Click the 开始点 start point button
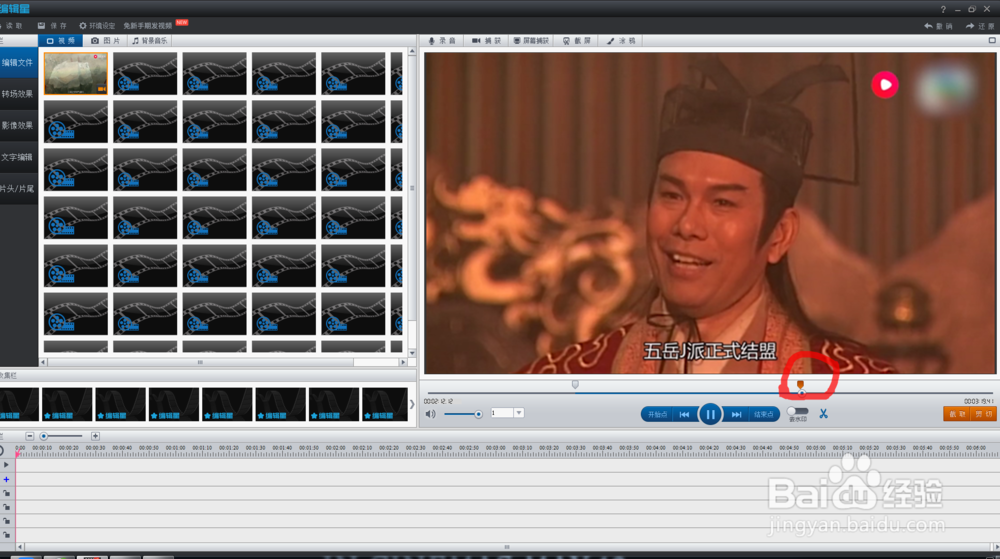Image resolution: width=1000 pixels, height=559 pixels. (657, 414)
